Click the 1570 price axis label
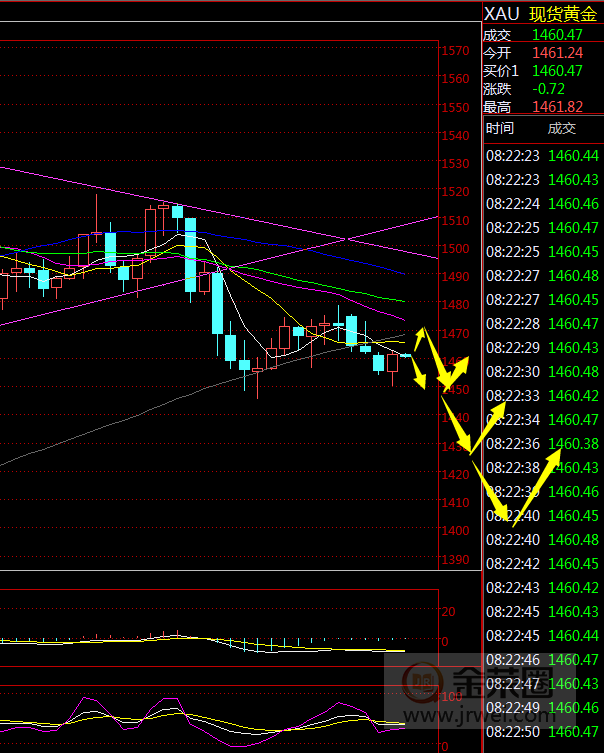The height and width of the screenshot is (753, 604). [x=455, y=51]
